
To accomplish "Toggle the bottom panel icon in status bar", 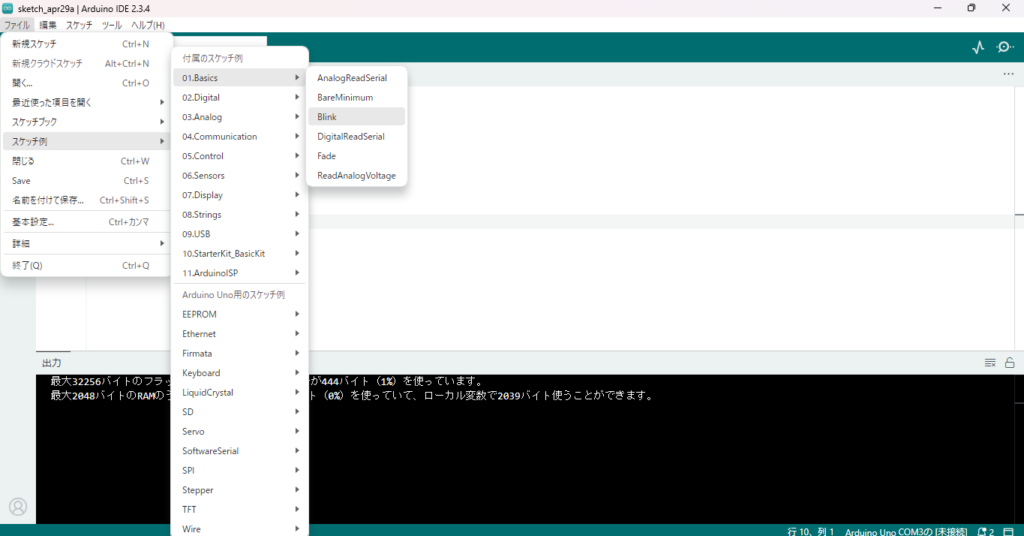I will coord(1009,531).
